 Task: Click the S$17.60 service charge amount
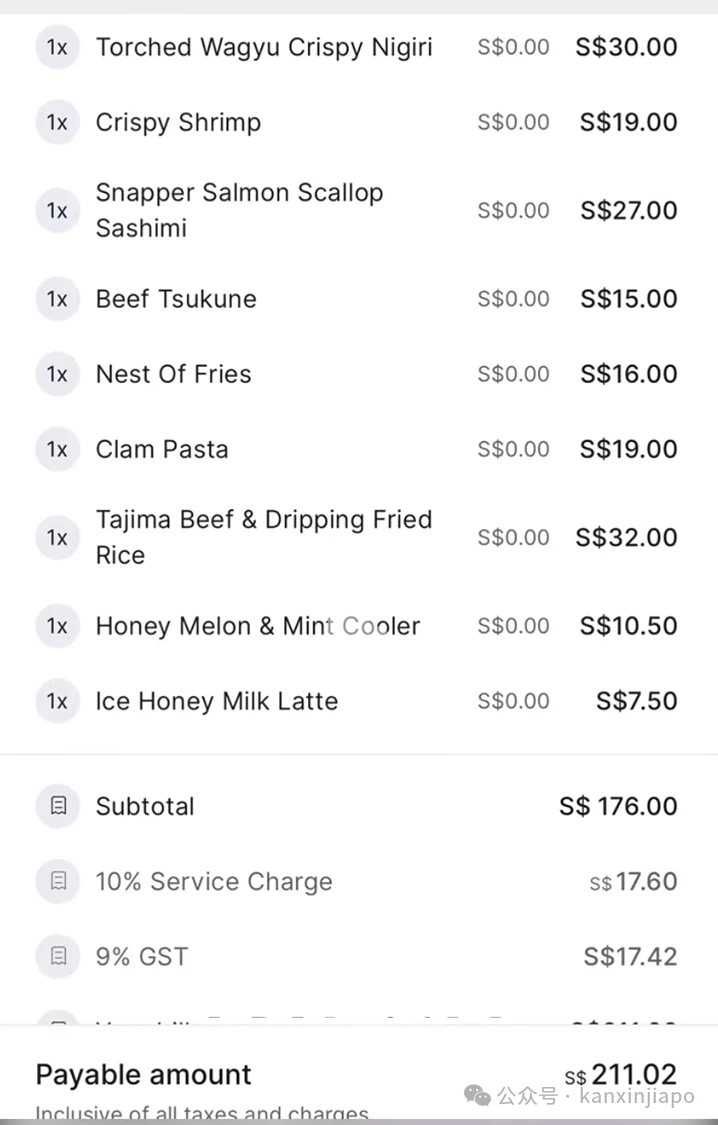633,881
